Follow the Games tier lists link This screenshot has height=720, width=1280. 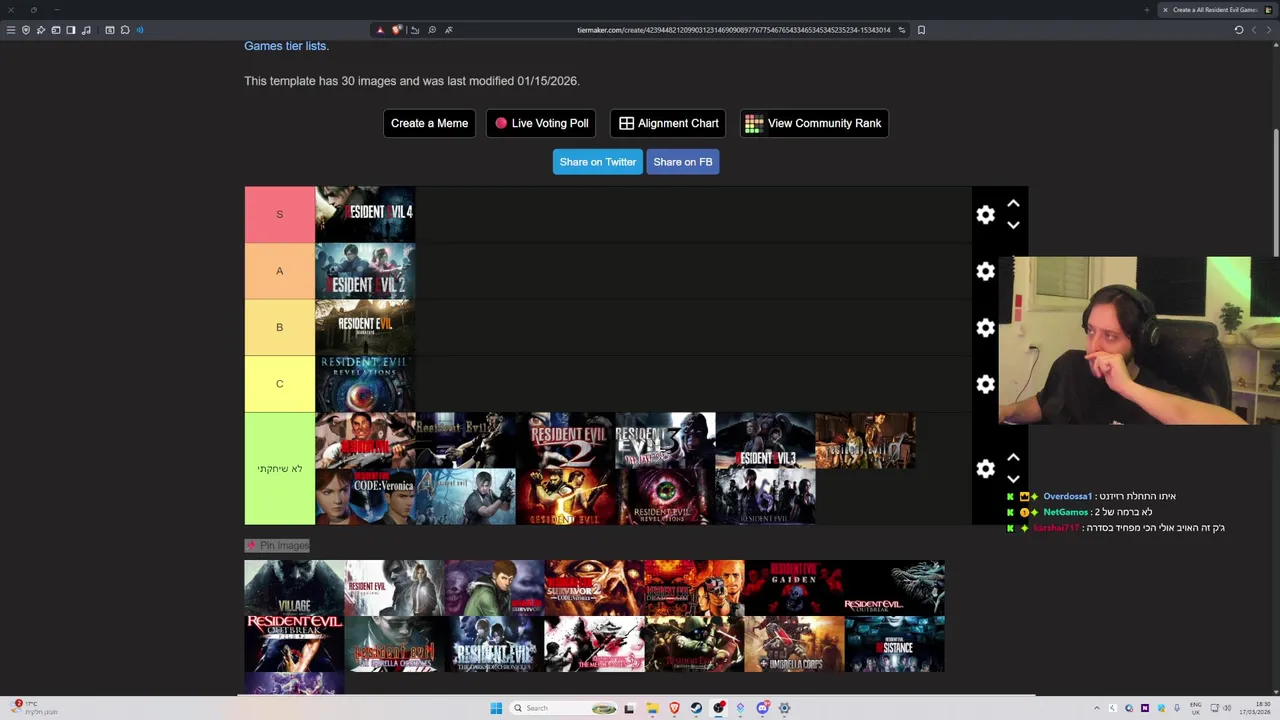(x=286, y=46)
